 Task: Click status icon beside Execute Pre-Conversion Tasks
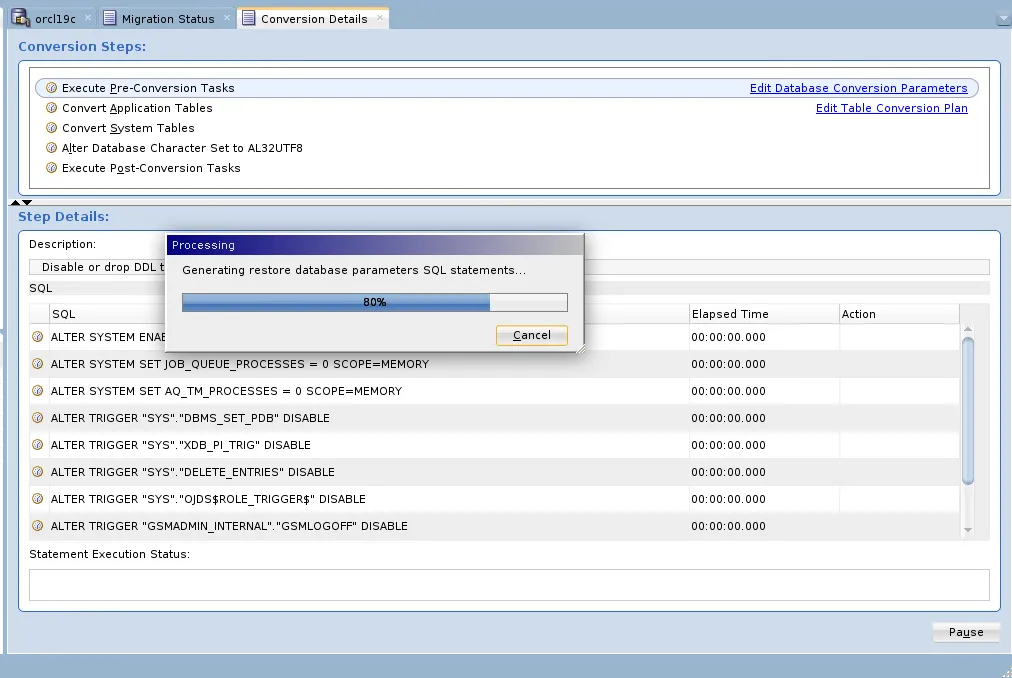click(51, 87)
